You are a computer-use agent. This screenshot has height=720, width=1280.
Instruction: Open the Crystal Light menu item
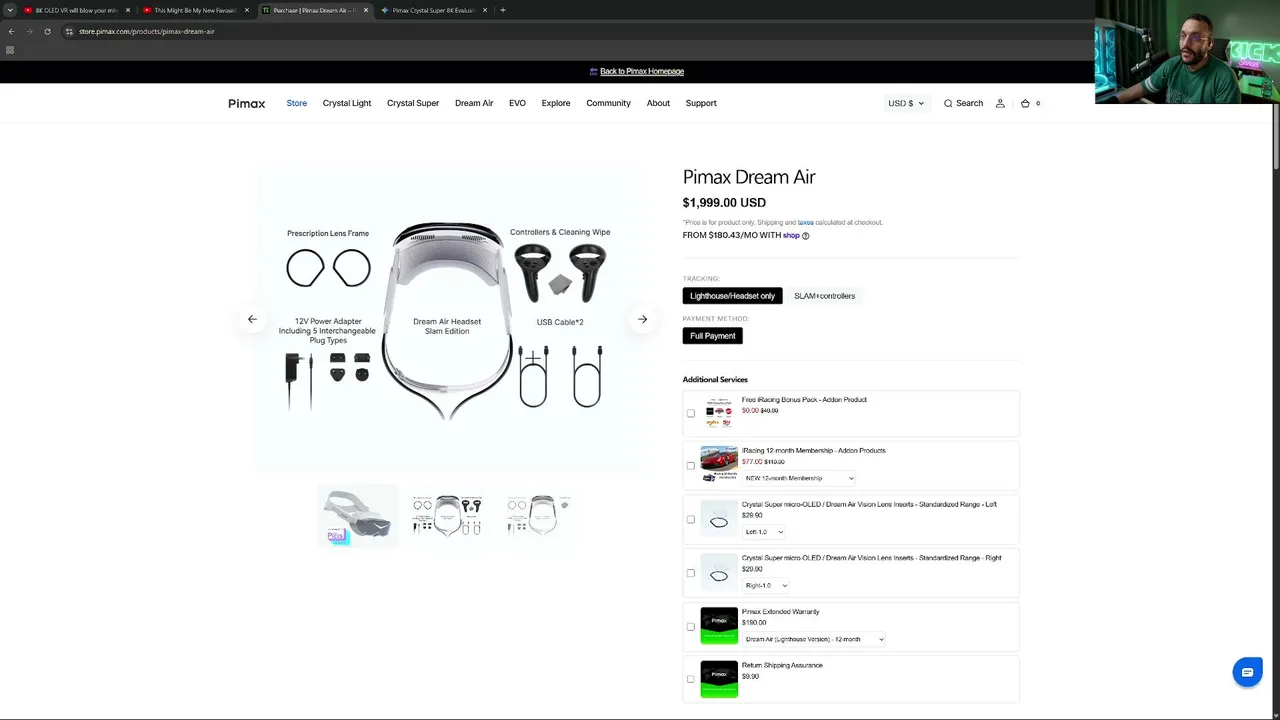click(347, 103)
